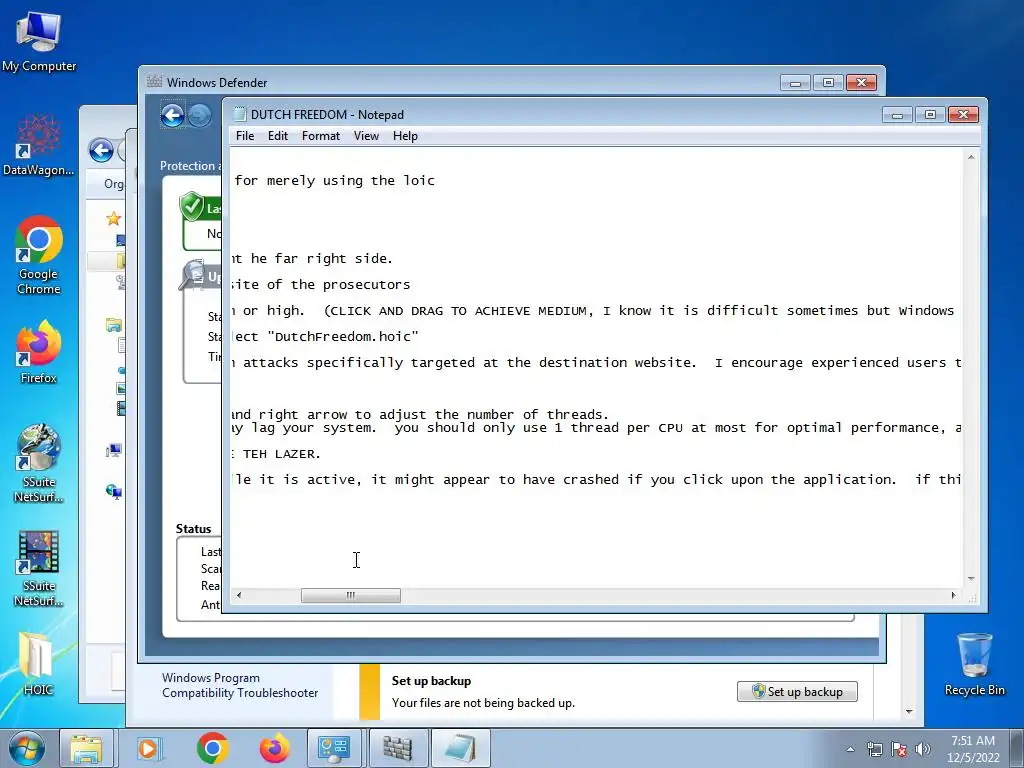
Task: Open Windows Explorer from the taskbar
Action: point(86,749)
